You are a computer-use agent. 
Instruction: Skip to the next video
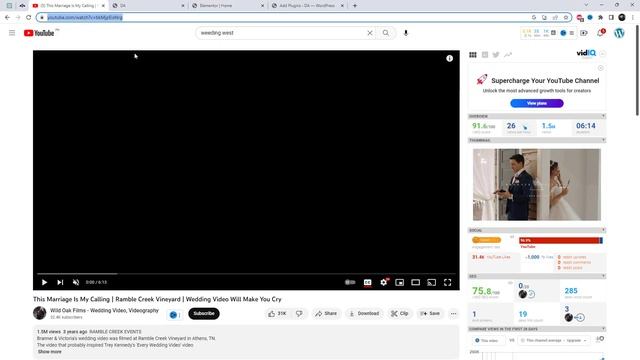point(60,282)
